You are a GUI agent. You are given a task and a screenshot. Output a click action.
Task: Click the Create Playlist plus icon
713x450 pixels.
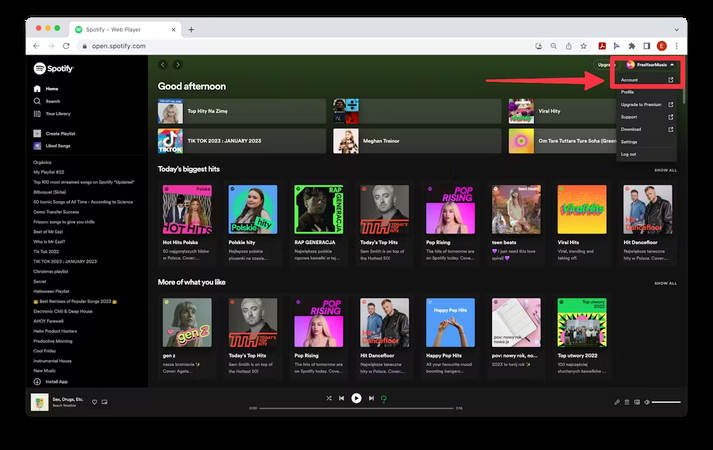pos(37,133)
